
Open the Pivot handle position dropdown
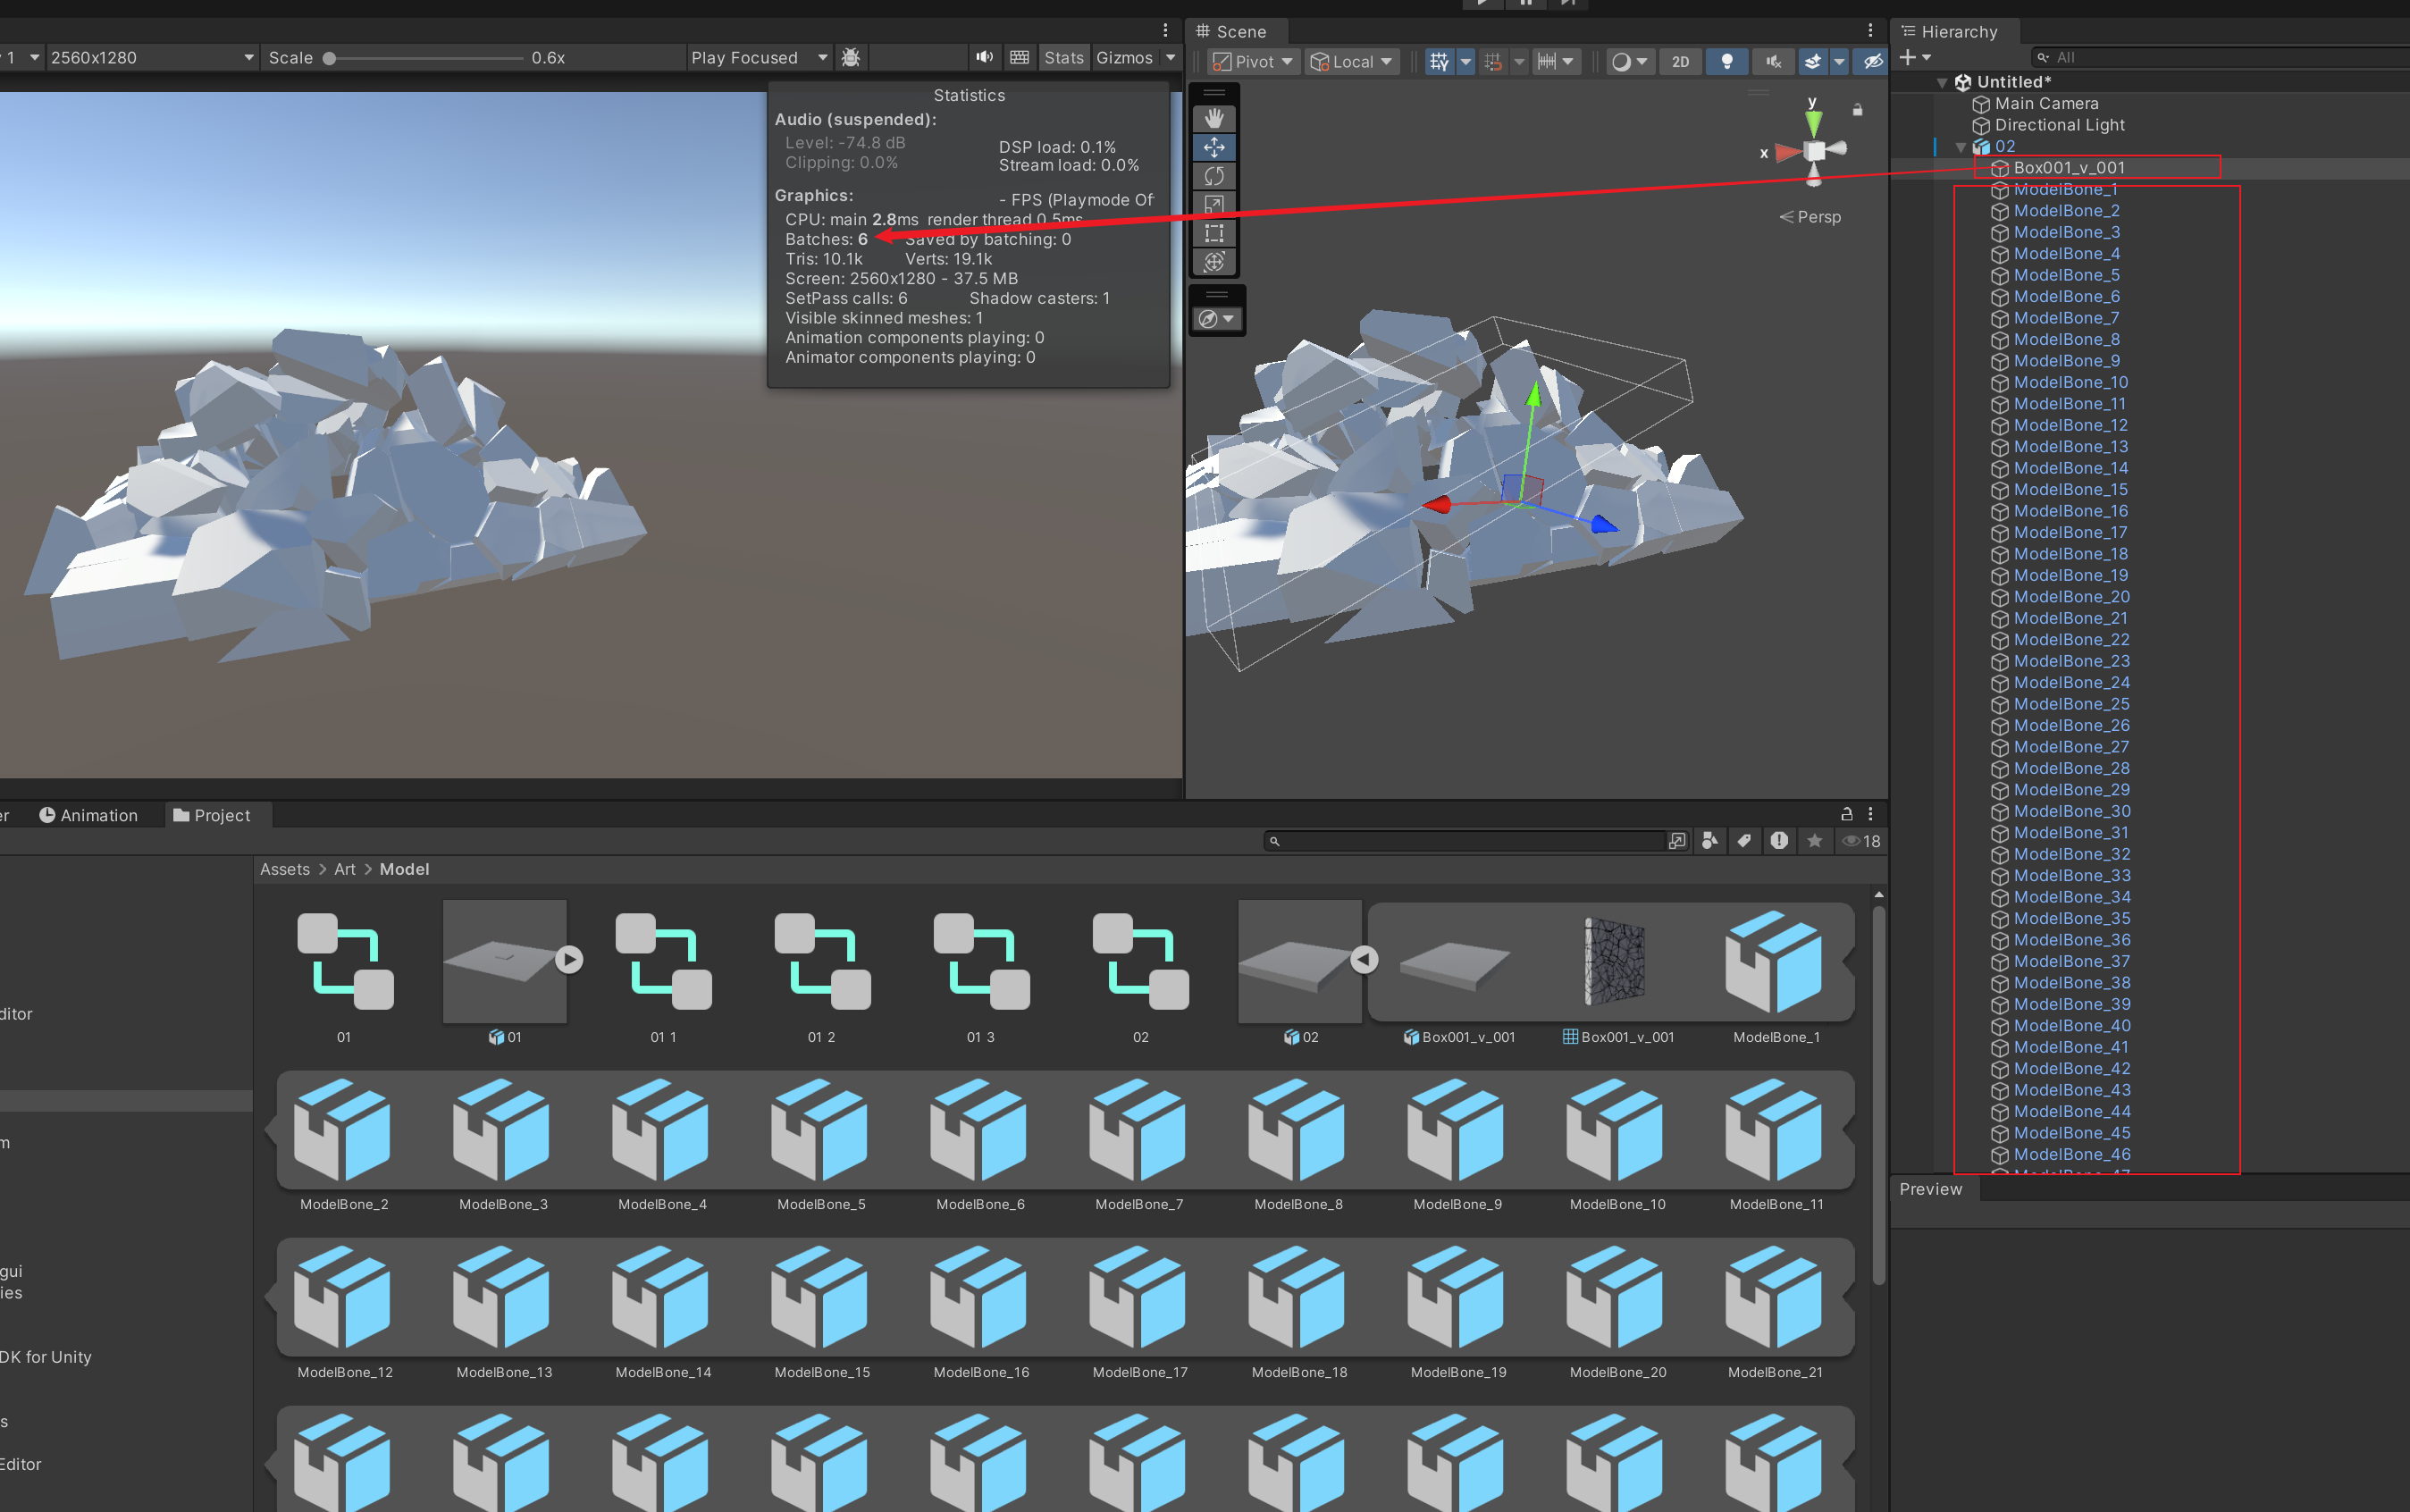[1254, 61]
